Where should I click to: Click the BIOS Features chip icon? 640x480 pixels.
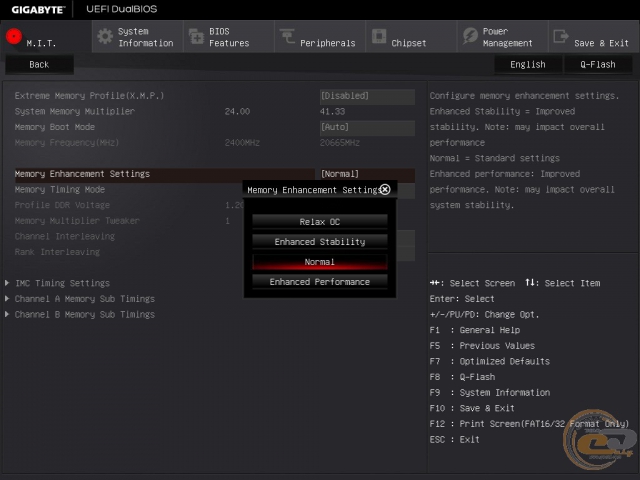196,37
